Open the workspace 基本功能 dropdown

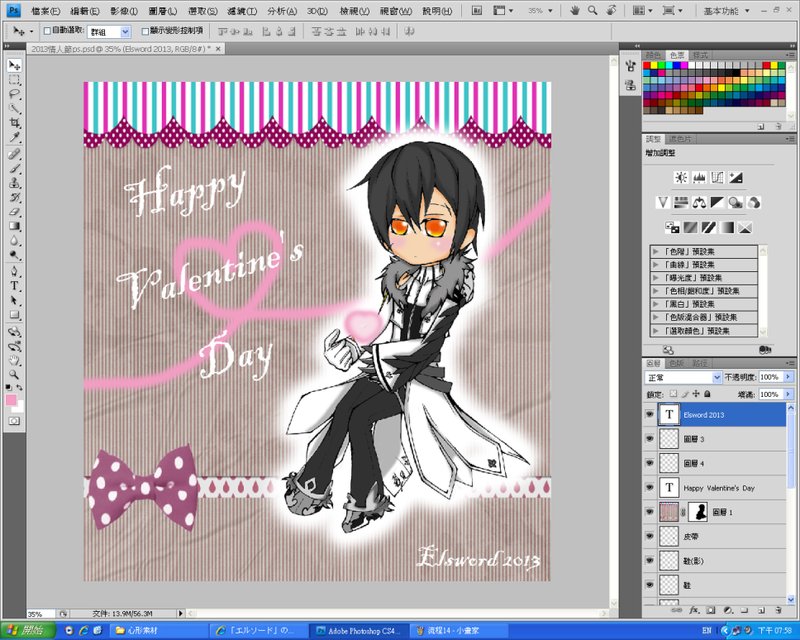coord(727,10)
